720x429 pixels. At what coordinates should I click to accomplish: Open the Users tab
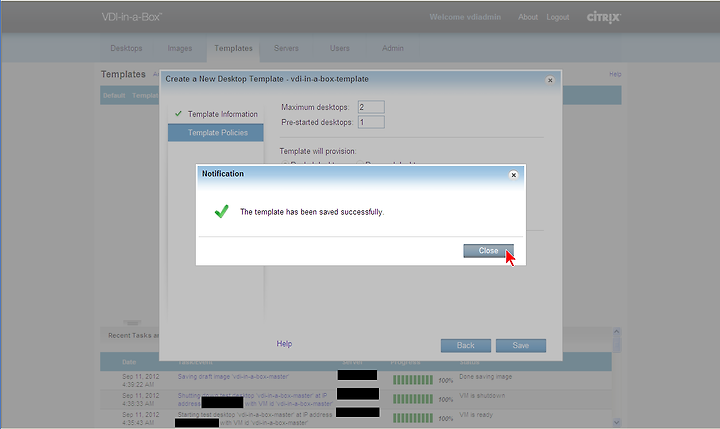click(339, 48)
